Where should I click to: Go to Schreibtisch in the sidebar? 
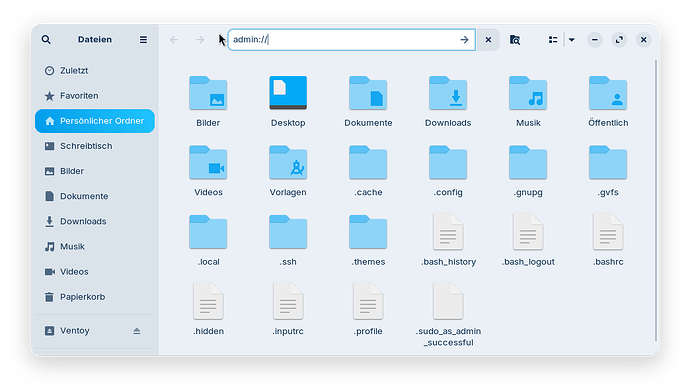[x=95, y=146]
